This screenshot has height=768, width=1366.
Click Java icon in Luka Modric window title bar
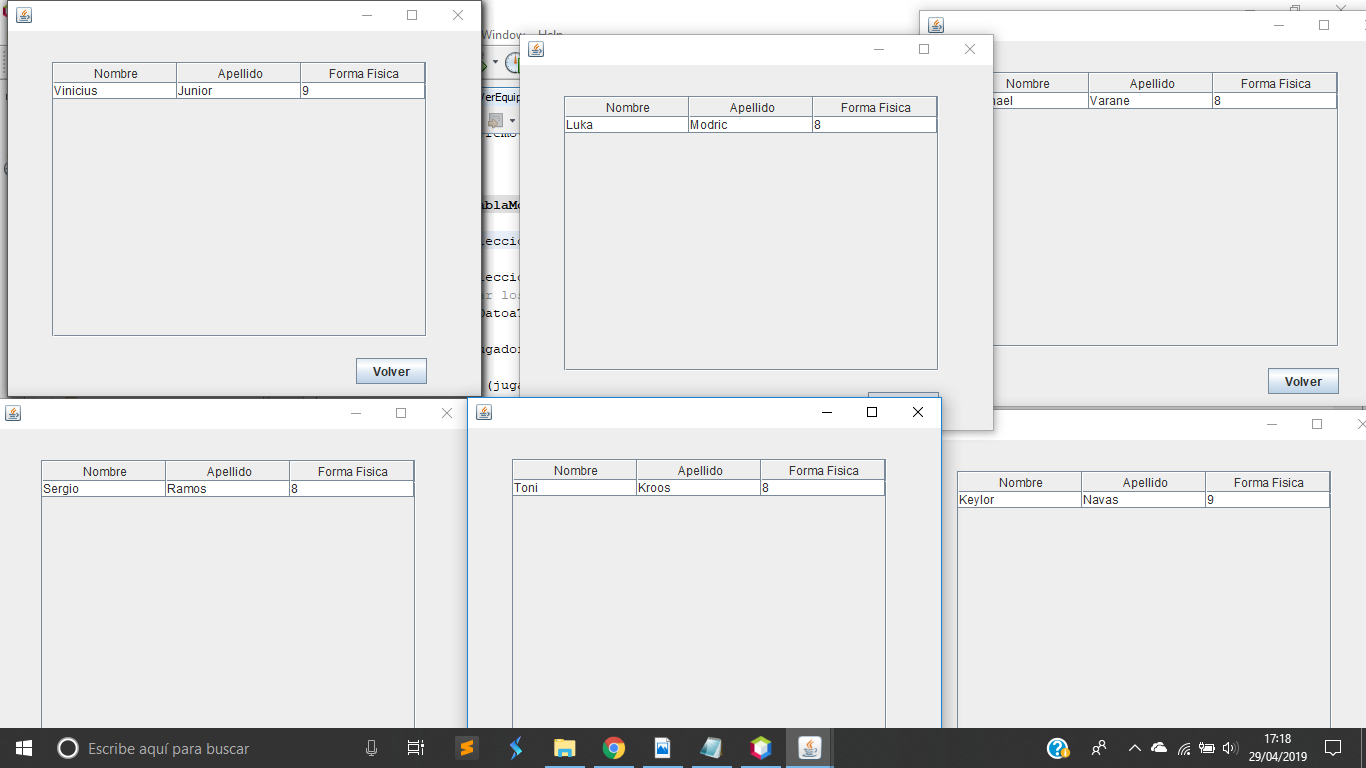tap(536, 49)
